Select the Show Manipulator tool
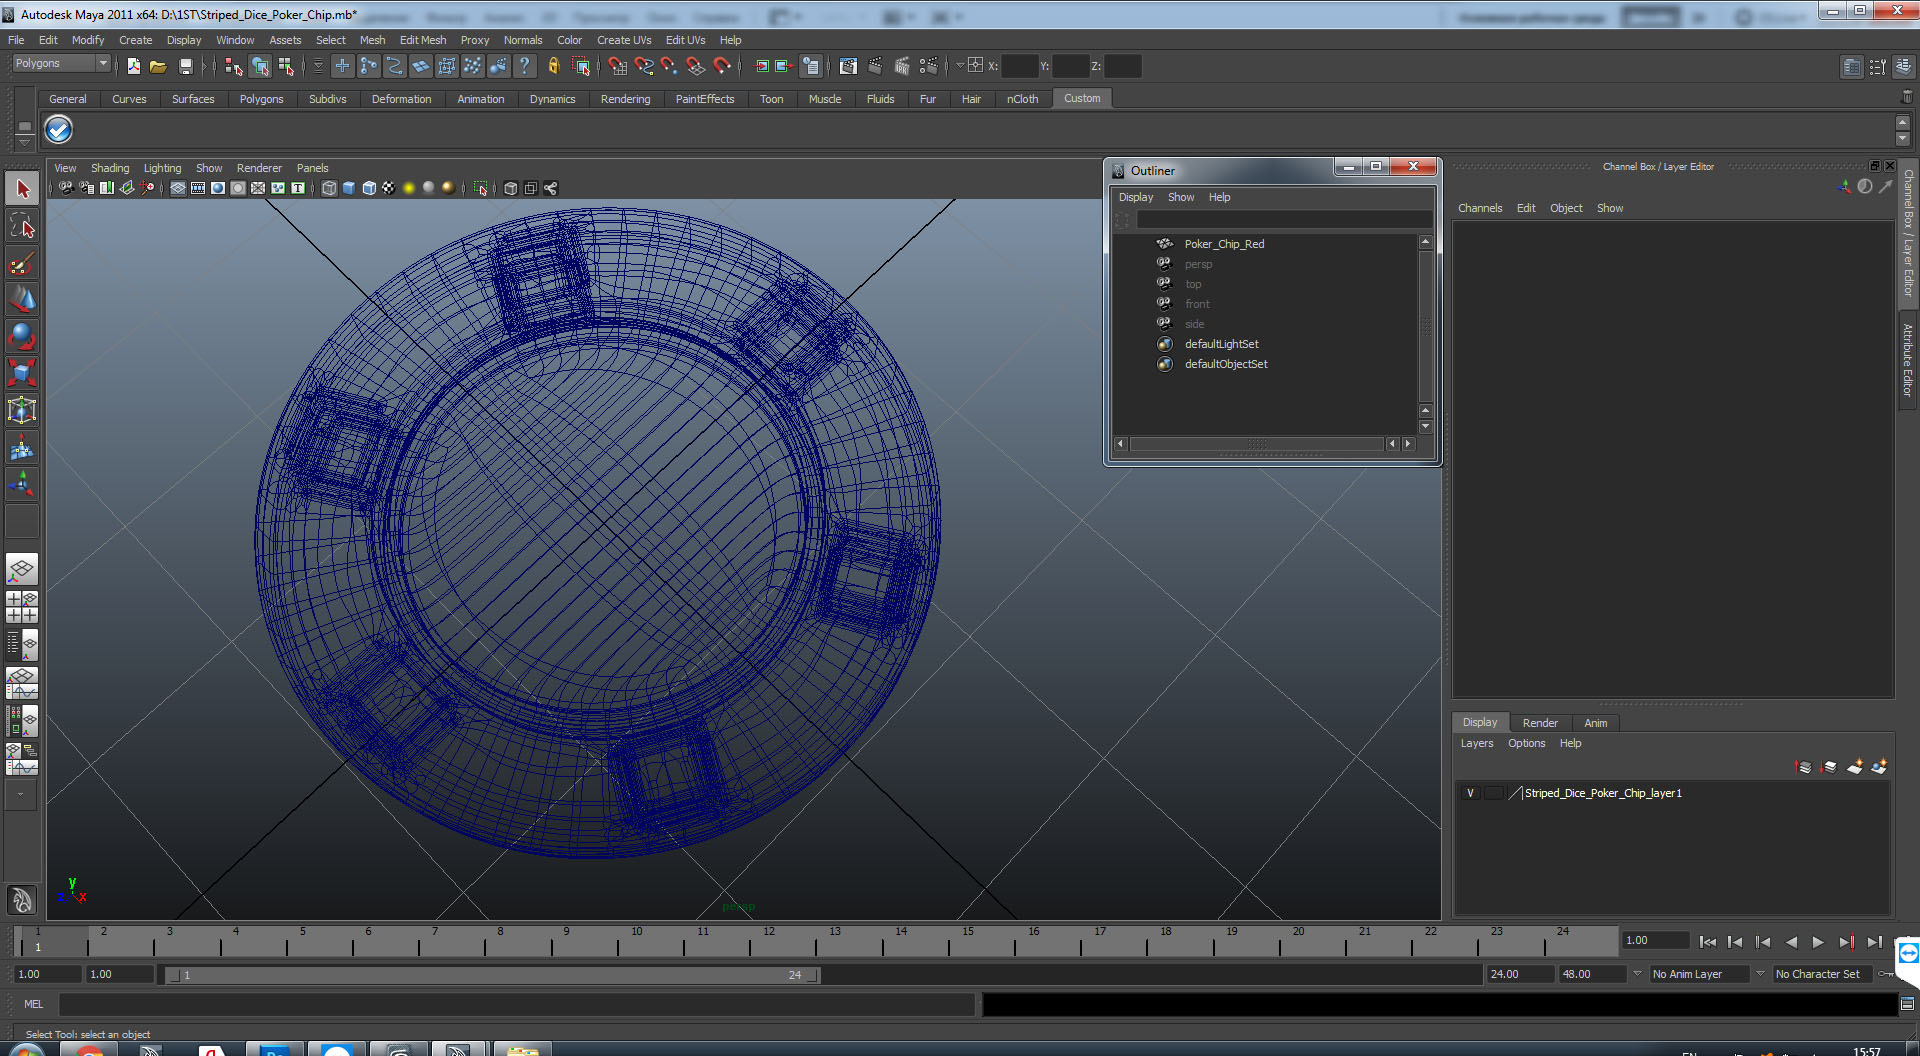This screenshot has height=1056, width=1920. (x=22, y=485)
